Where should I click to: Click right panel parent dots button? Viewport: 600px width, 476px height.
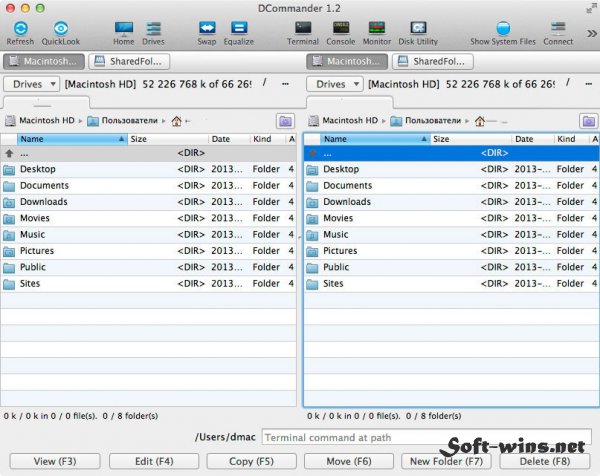pyautogui.click(x=589, y=83)
